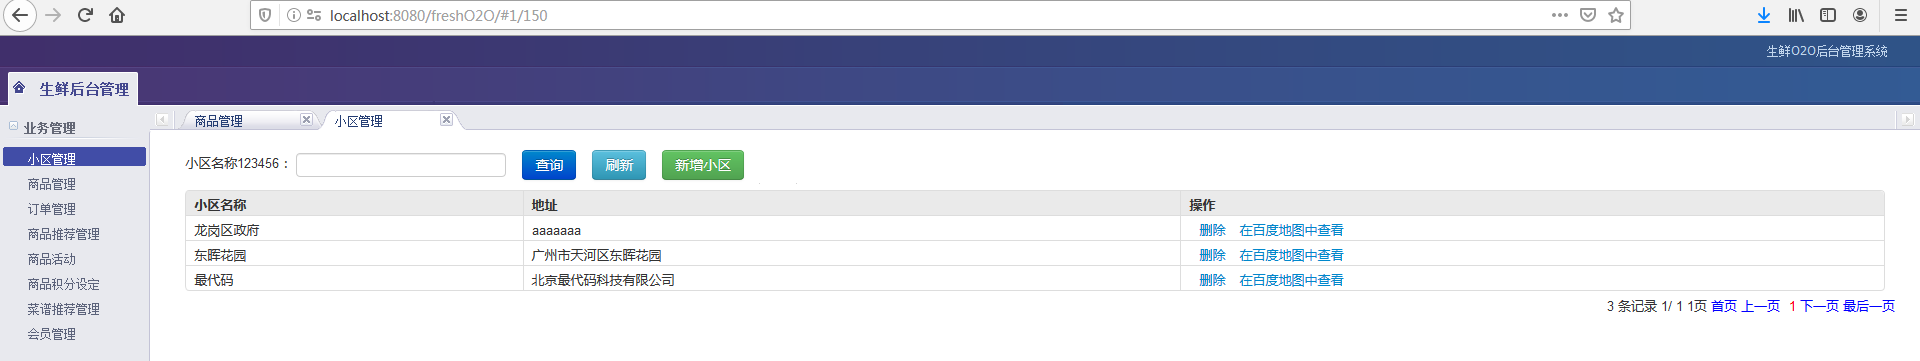Click the blue 查询 button

(549, 165)
